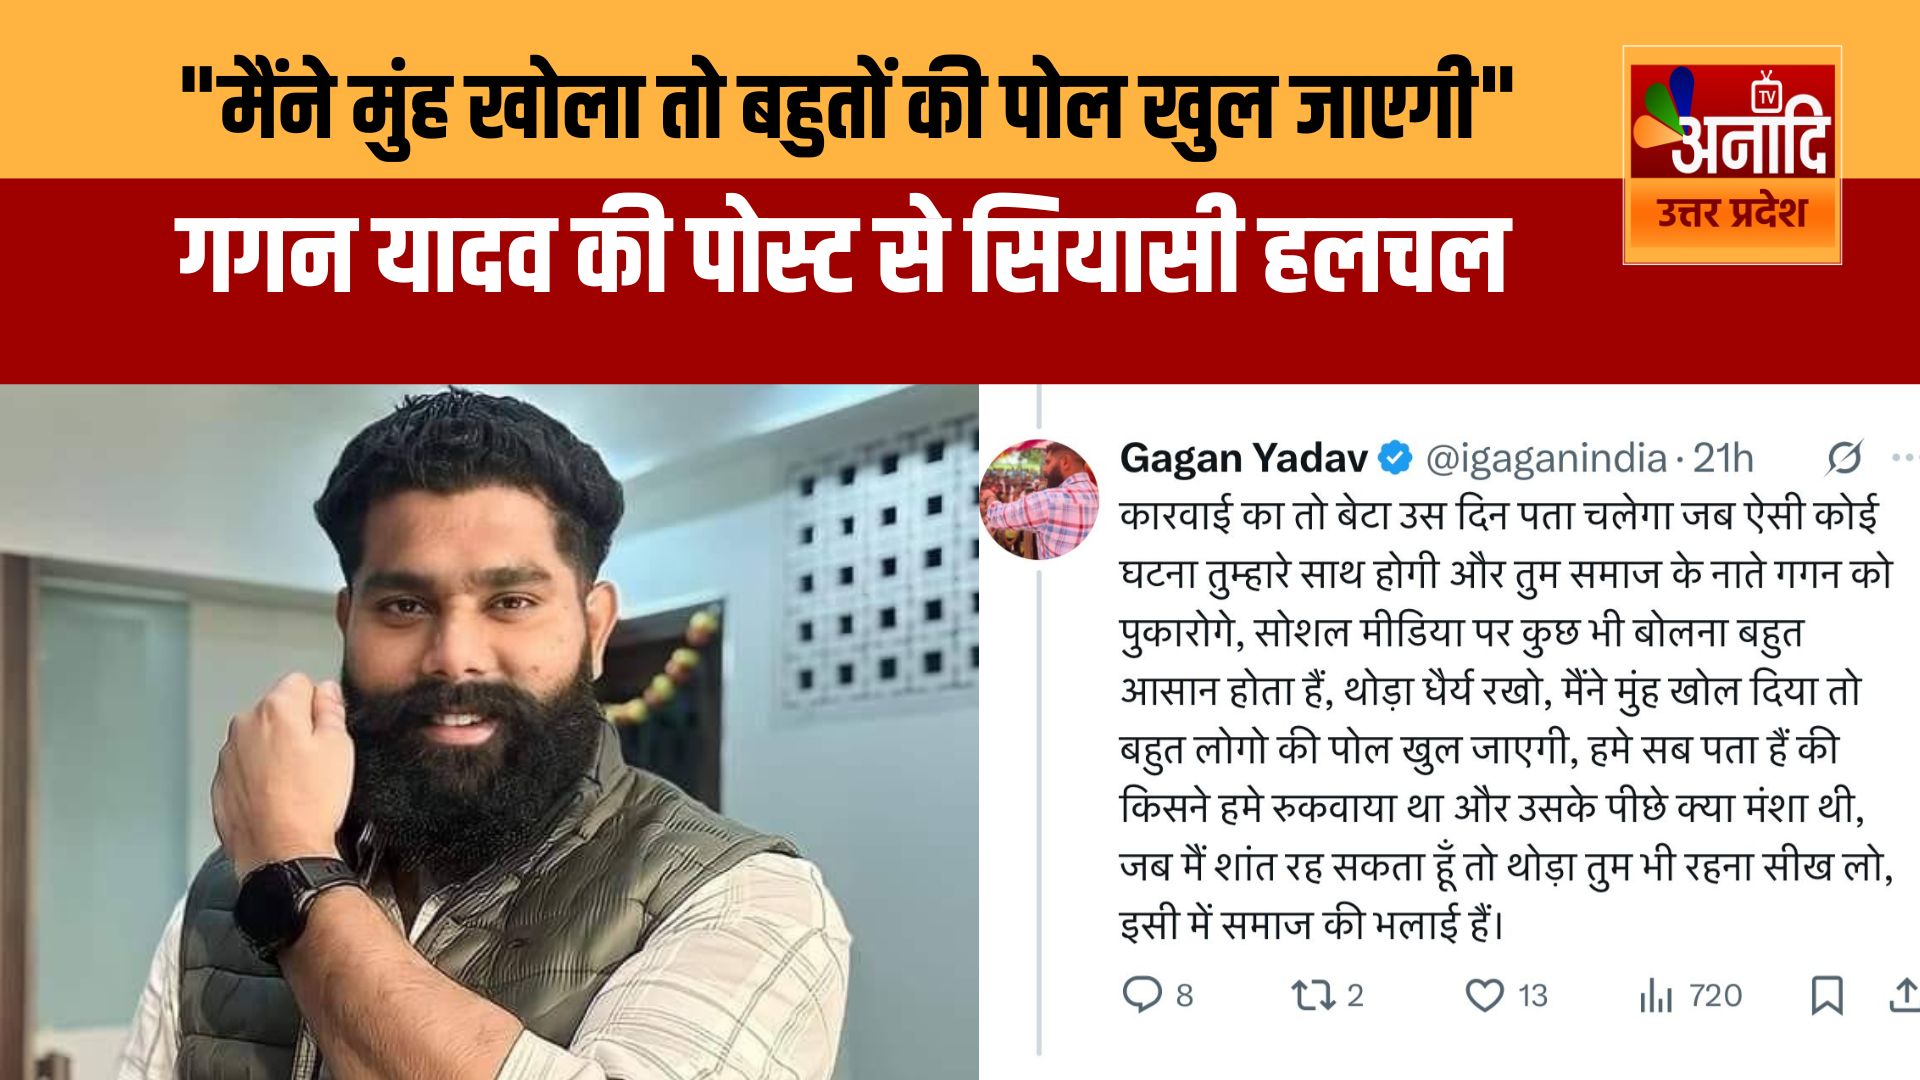Click the blue verified badge
The width and height of the screenshot is (1920, 1080).
tap(1395, 458)
